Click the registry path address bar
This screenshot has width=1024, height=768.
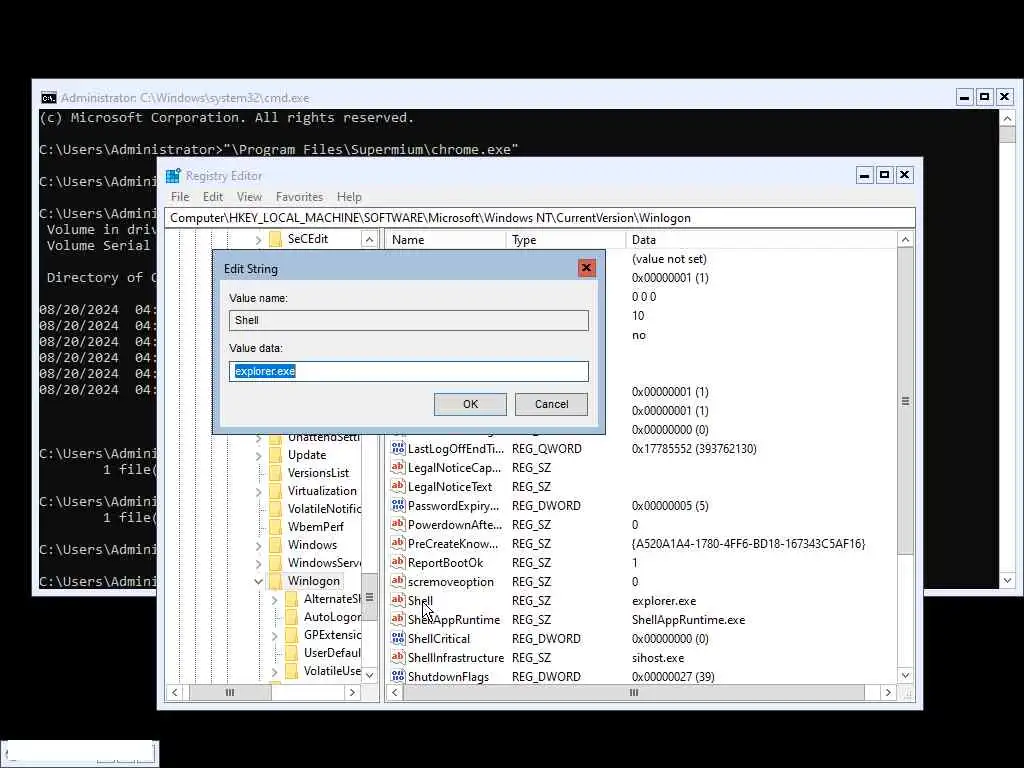539,218
